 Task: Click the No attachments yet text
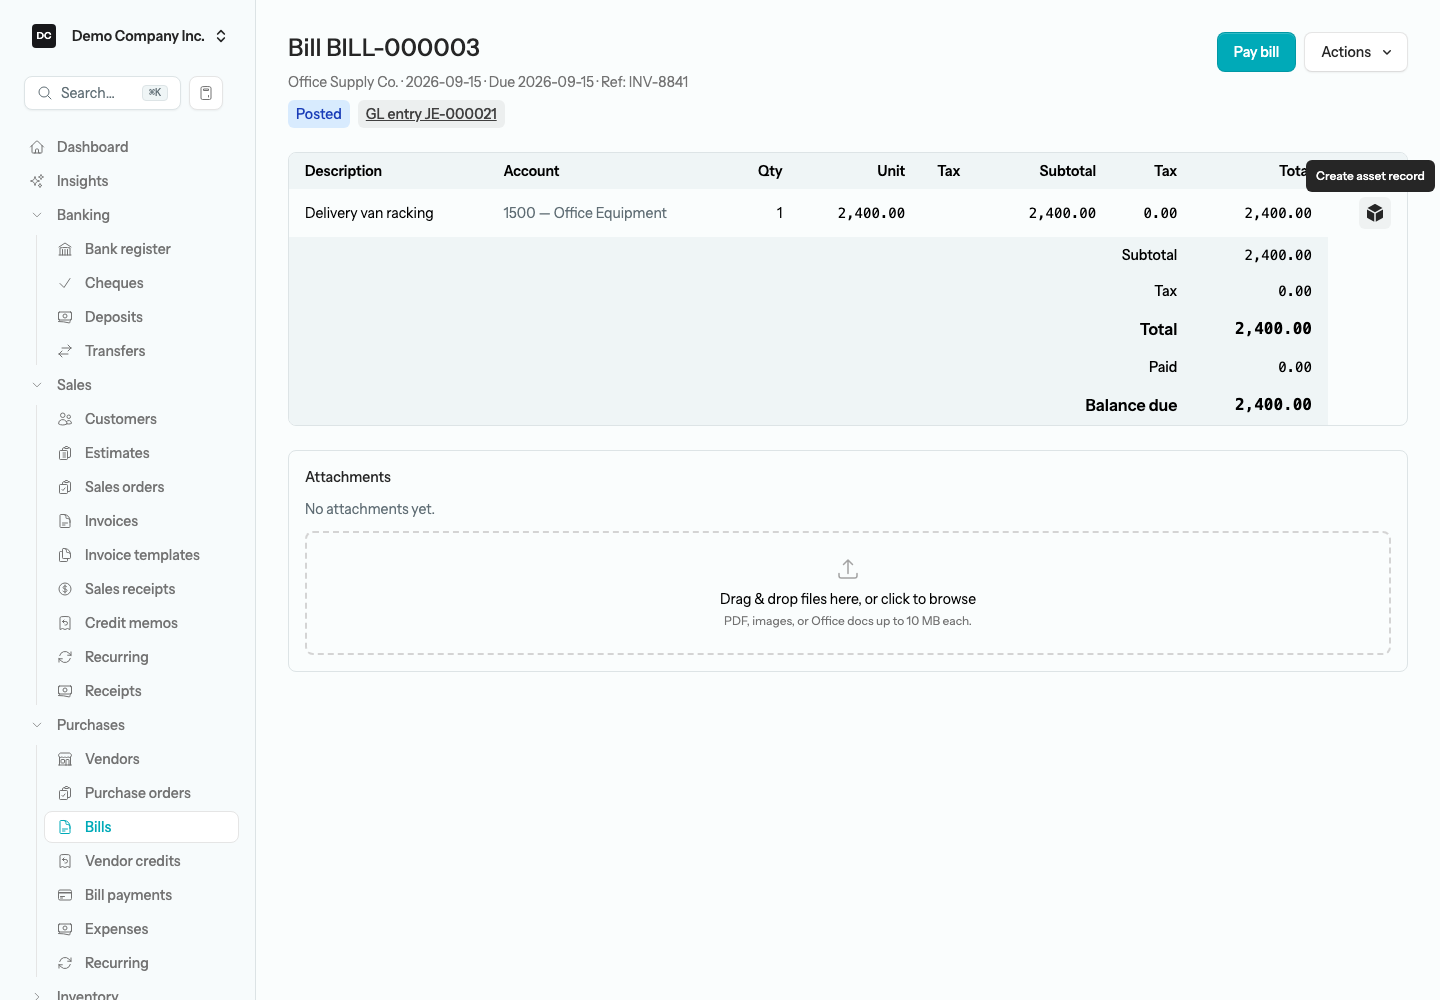pos(370,509)
